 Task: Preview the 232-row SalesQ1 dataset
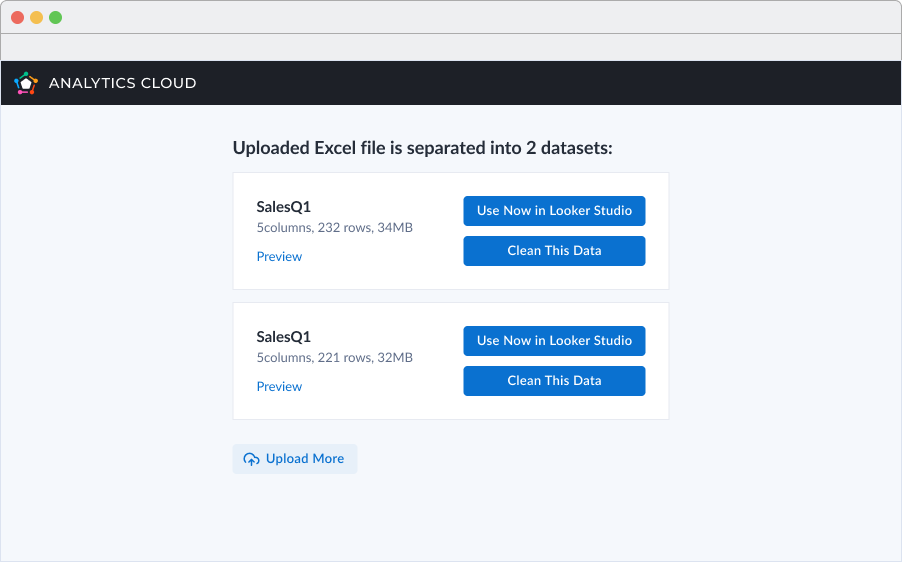(279, 257)
